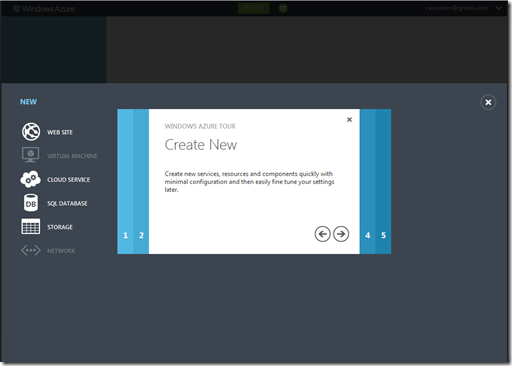Click the Storage grid icon
The height and width of the screenshot is (366, 512).
[31, 227]
